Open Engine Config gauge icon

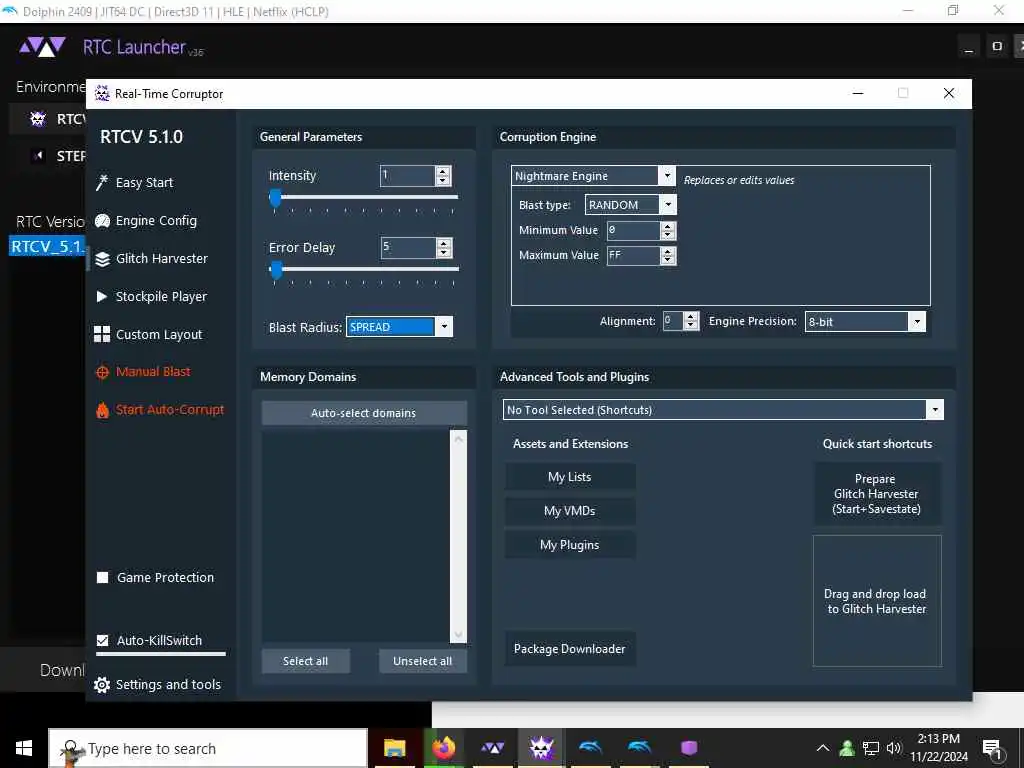(x=102, y=221)
